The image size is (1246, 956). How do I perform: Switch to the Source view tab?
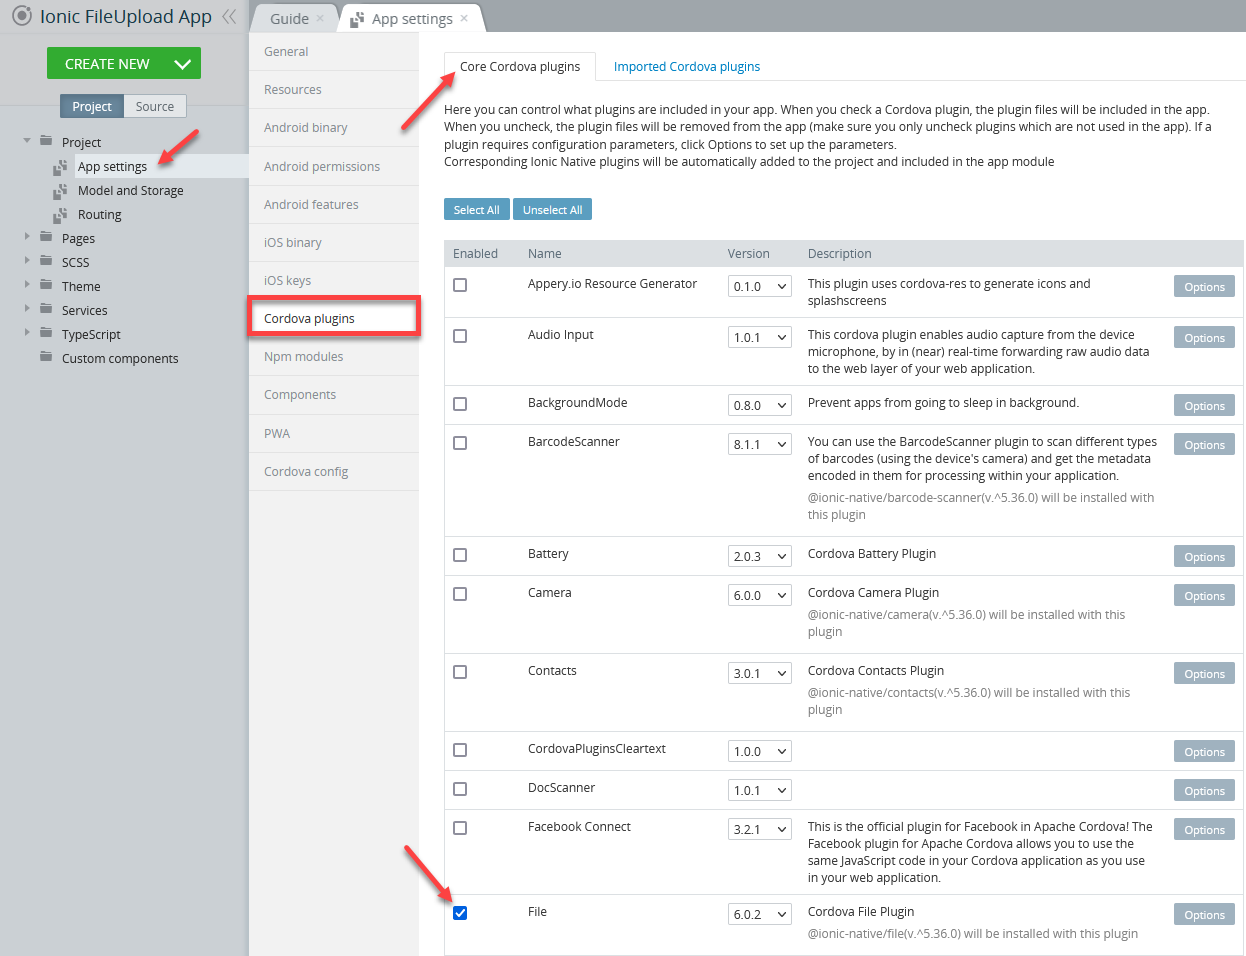pyautogui.click(x=155, y=106)
